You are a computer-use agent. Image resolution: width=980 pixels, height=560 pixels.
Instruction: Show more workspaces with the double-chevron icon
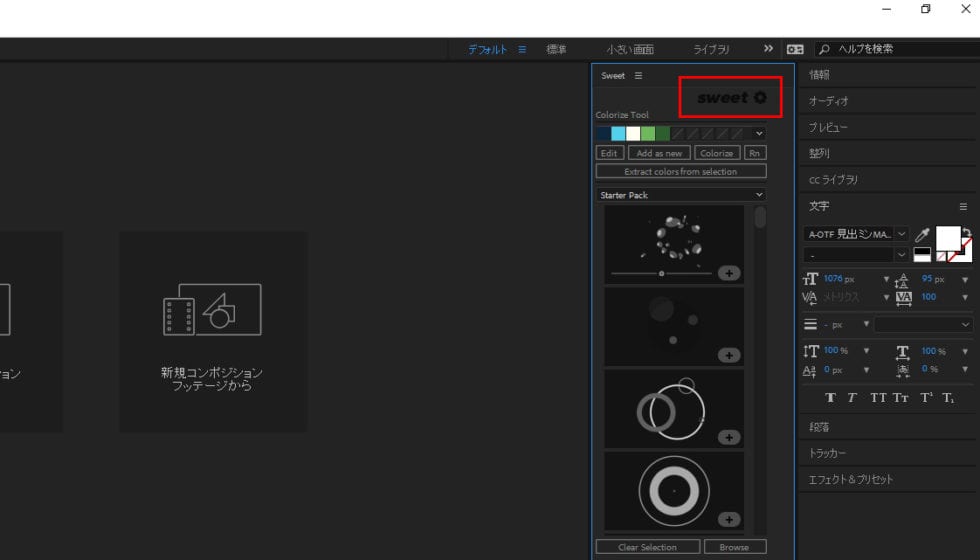768,49
